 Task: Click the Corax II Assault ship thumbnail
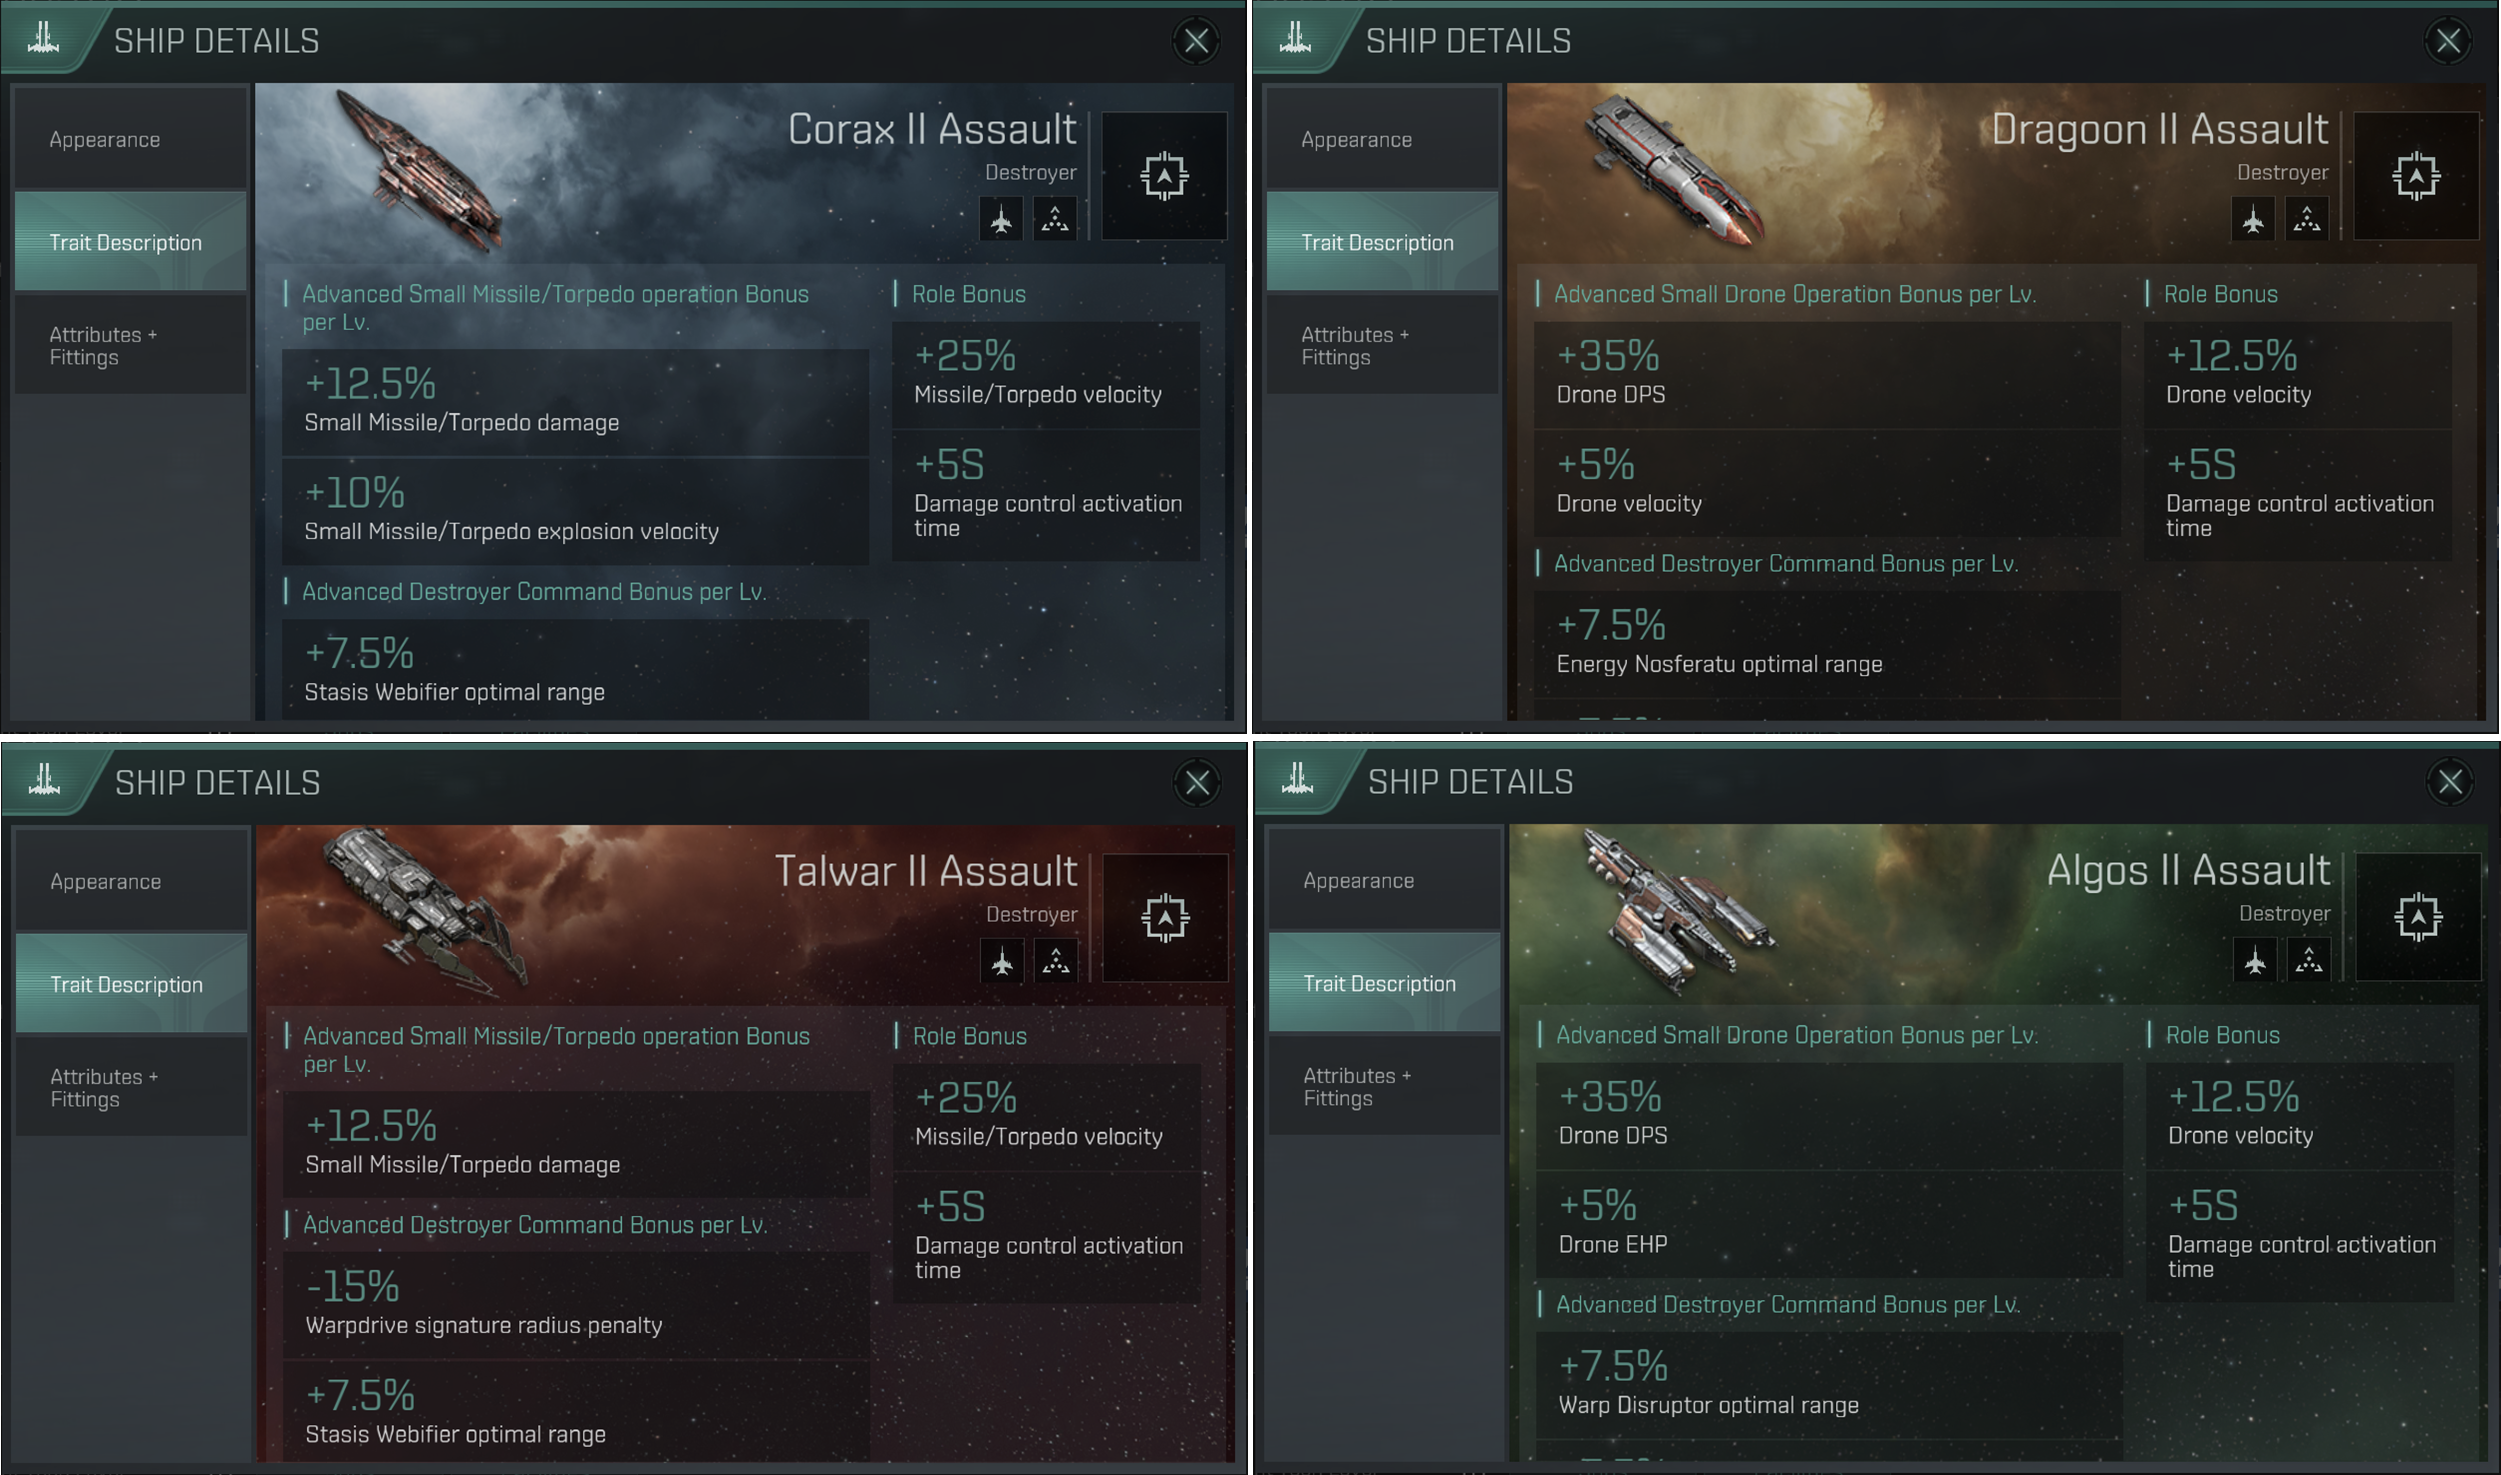(420, 172)
